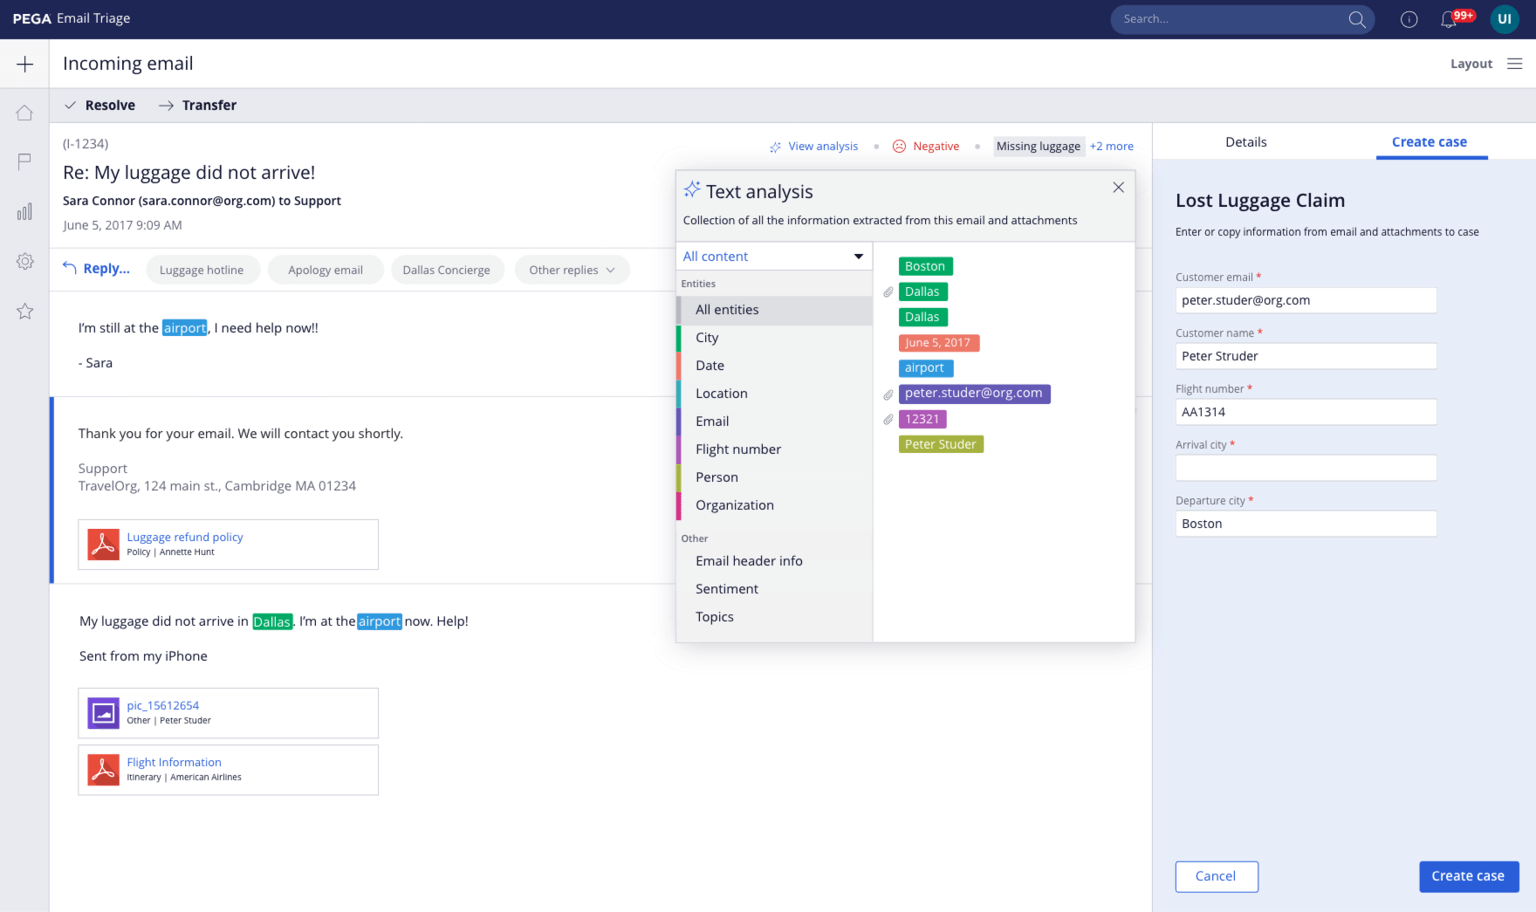Image resolution: width=1536 pixels, height=912 pixels.
Task: Switch to the Details tab
Action: [1245, 142]
